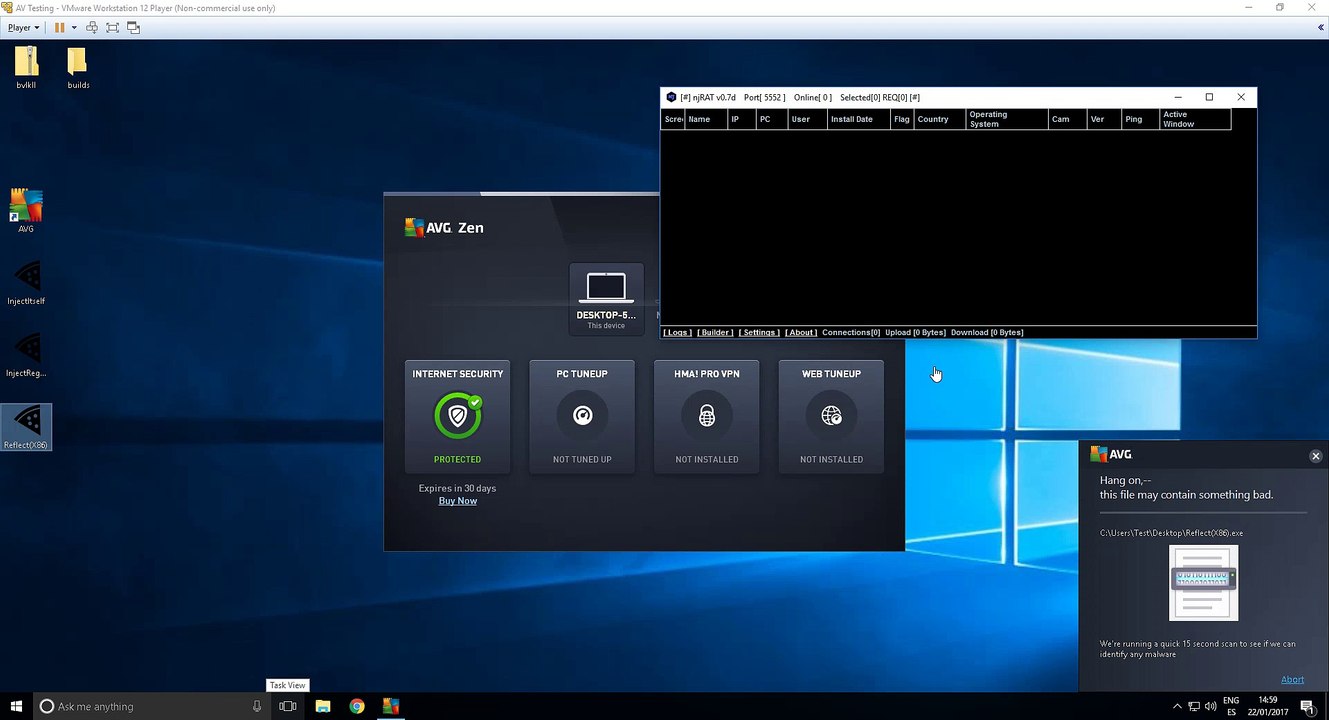Click the AVG Zen logo title
Image resolution: width=1329 pixels, height=720 pixels.
coord(444,227)
